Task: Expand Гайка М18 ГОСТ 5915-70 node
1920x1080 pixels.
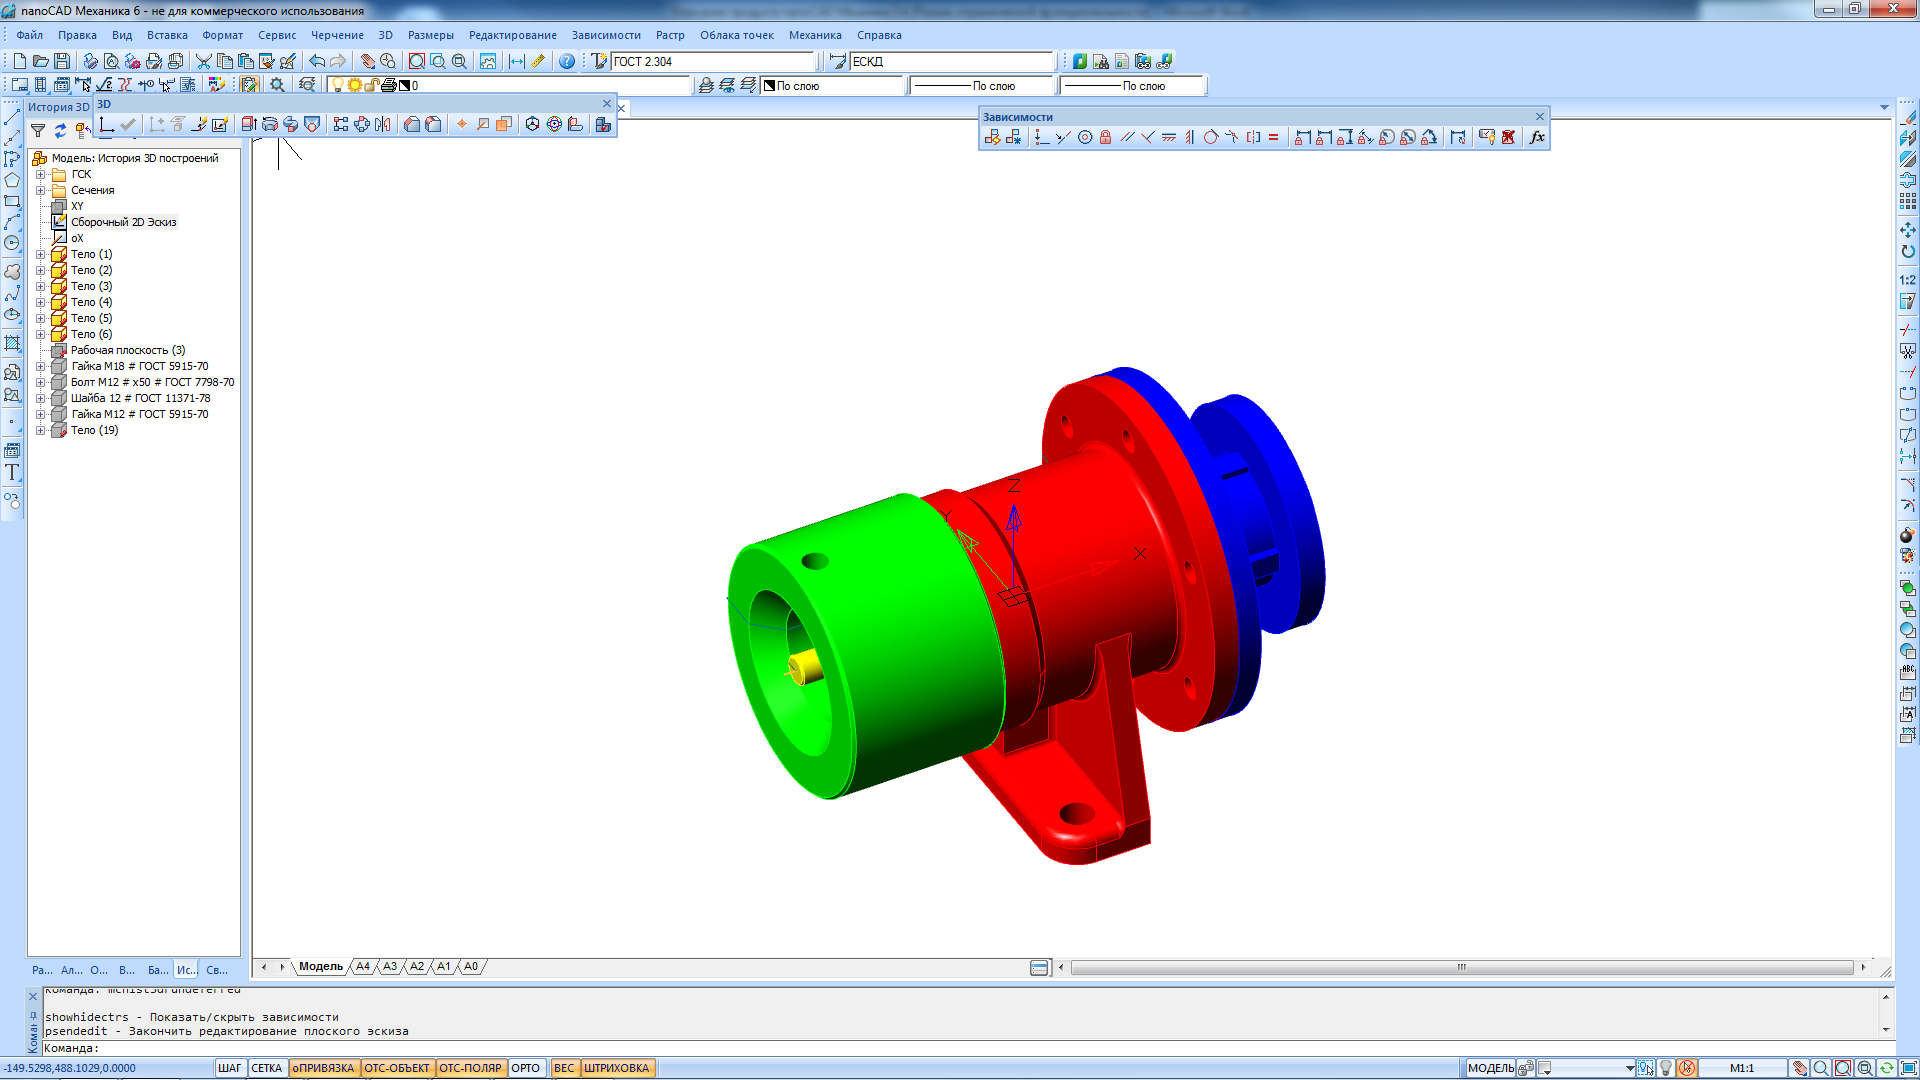Action: click(x=41, y=366)
